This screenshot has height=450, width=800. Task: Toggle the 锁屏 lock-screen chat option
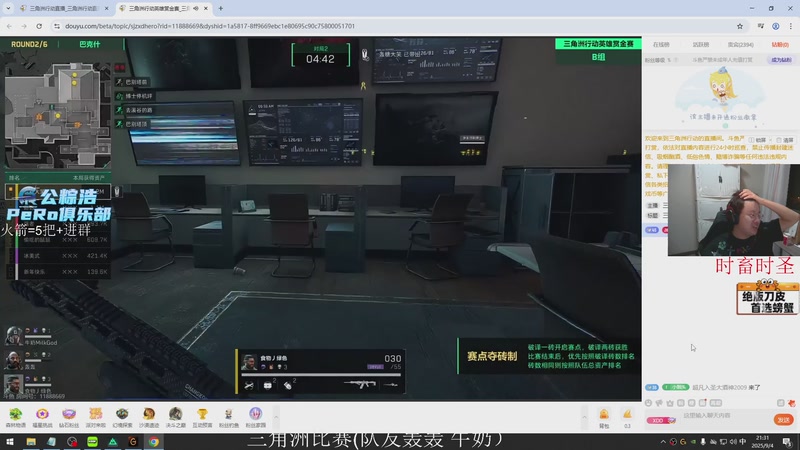click(x=757, y=140)
